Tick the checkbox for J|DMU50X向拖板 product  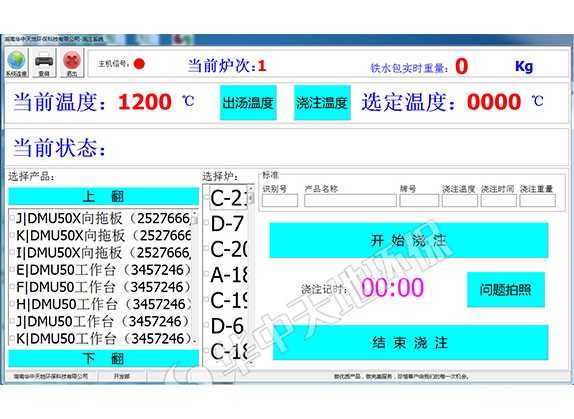tap(12, 218)
